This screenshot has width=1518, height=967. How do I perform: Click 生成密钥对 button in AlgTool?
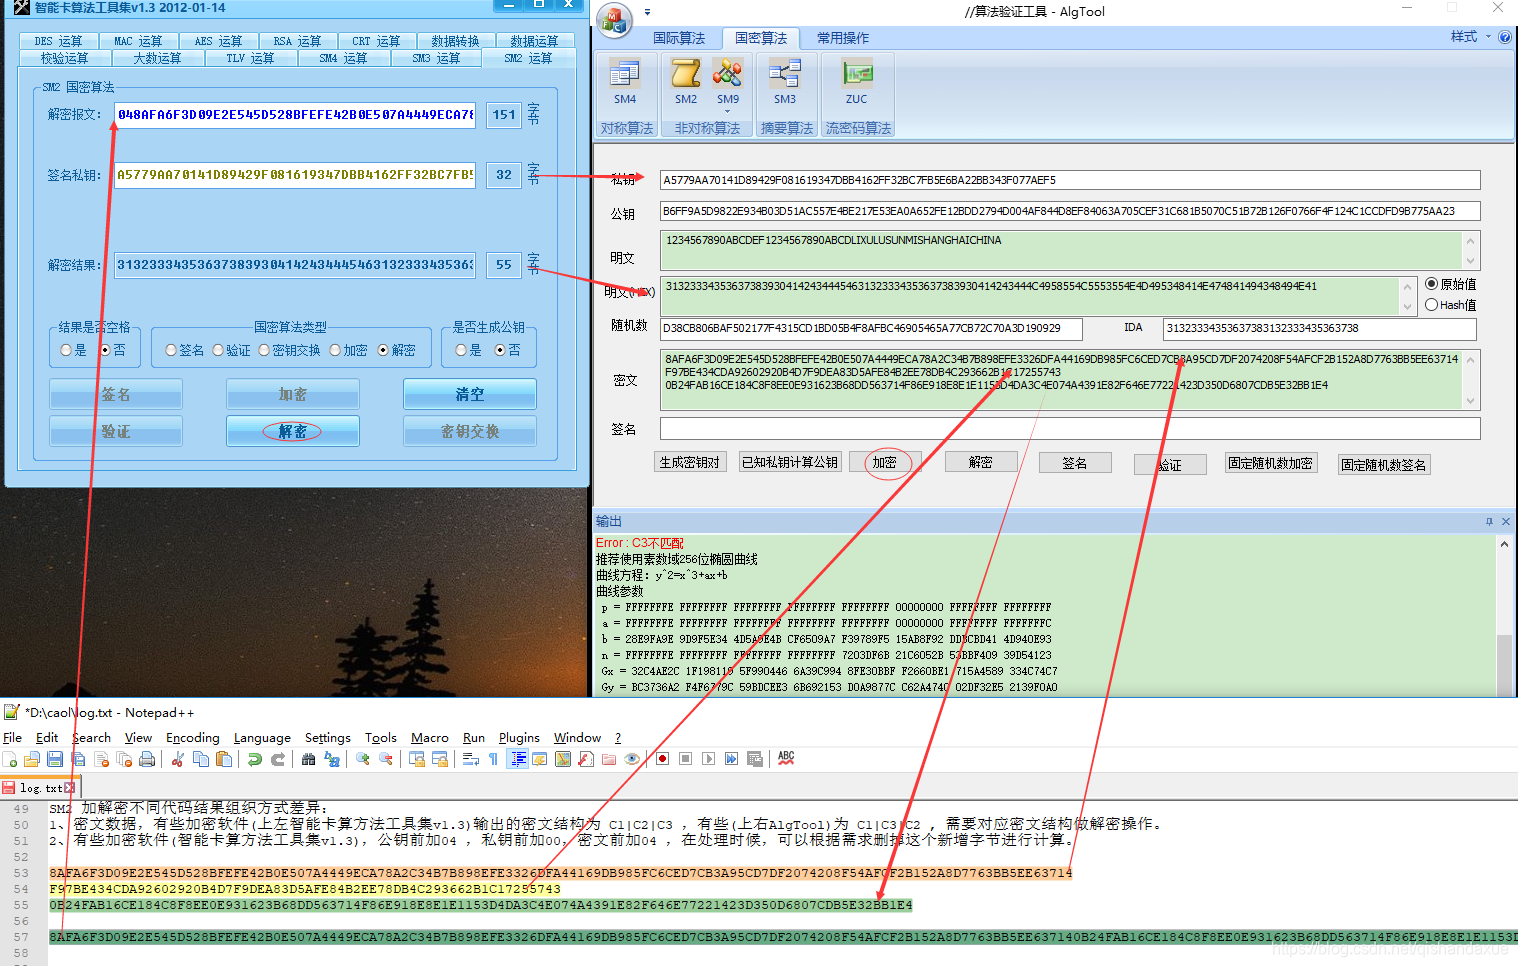(689, 462)
